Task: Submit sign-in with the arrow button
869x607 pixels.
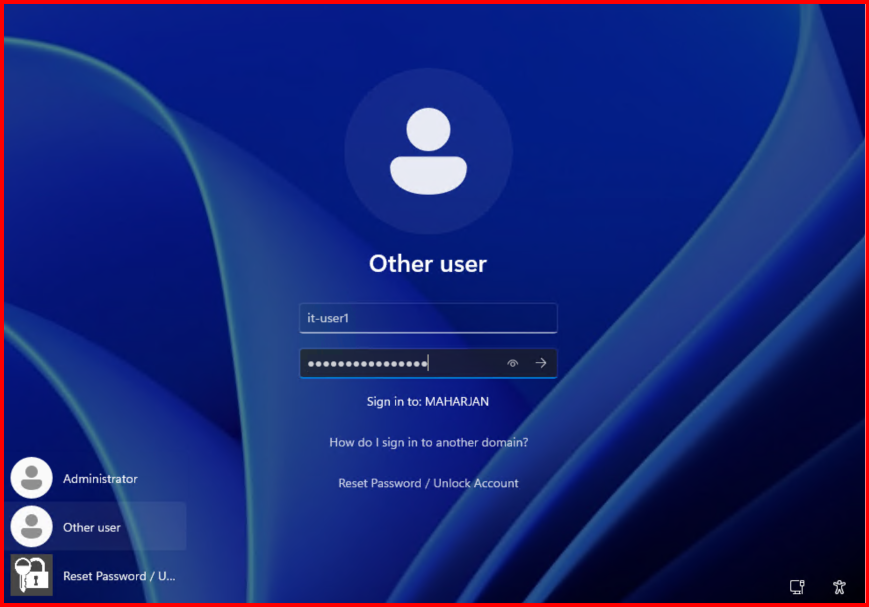Action: tap(541, 363)
